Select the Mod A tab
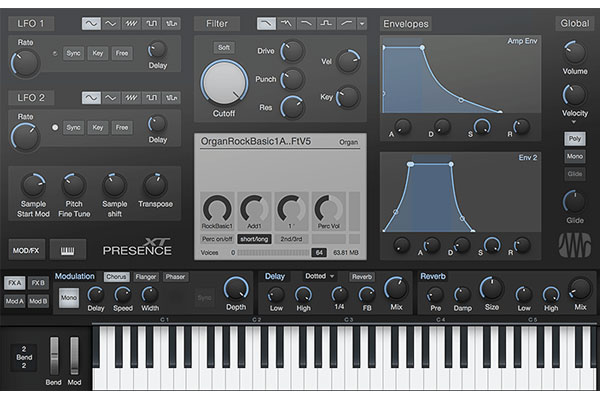Viewport: 600px width, 400px height. (15, 301)
